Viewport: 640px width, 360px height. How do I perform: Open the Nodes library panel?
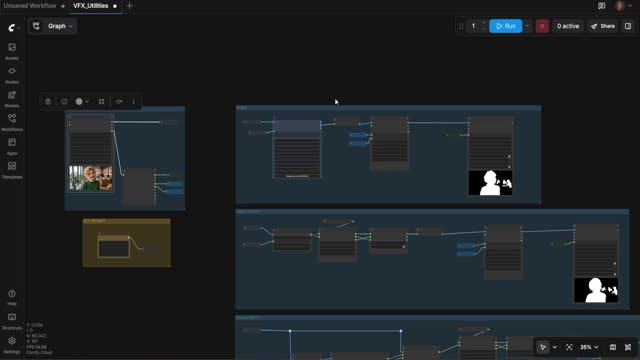tap(12, 75)
